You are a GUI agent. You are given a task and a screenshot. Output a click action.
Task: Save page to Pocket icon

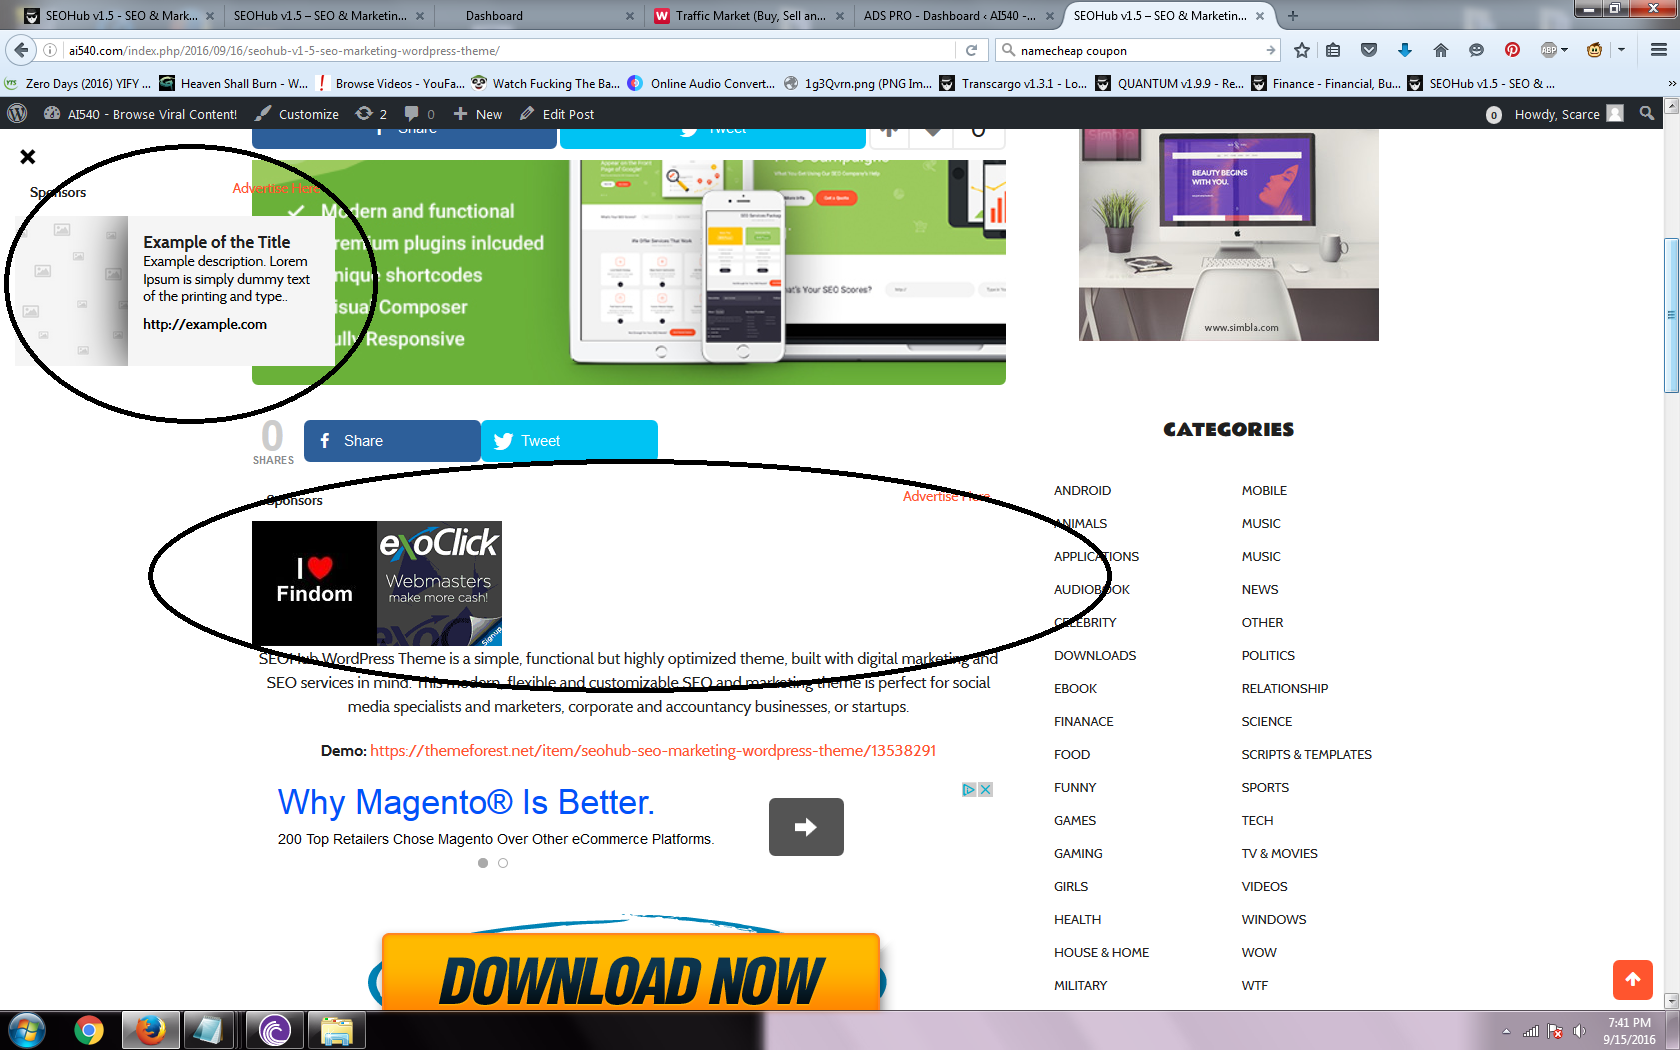(1369, 50)
